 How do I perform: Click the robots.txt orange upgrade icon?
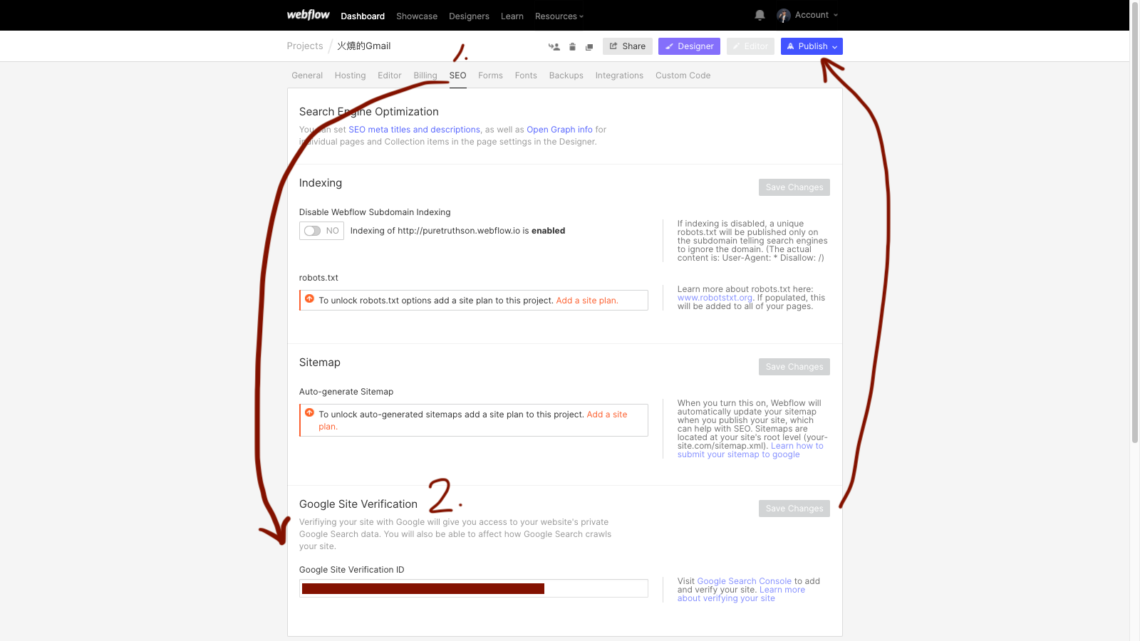309,299
